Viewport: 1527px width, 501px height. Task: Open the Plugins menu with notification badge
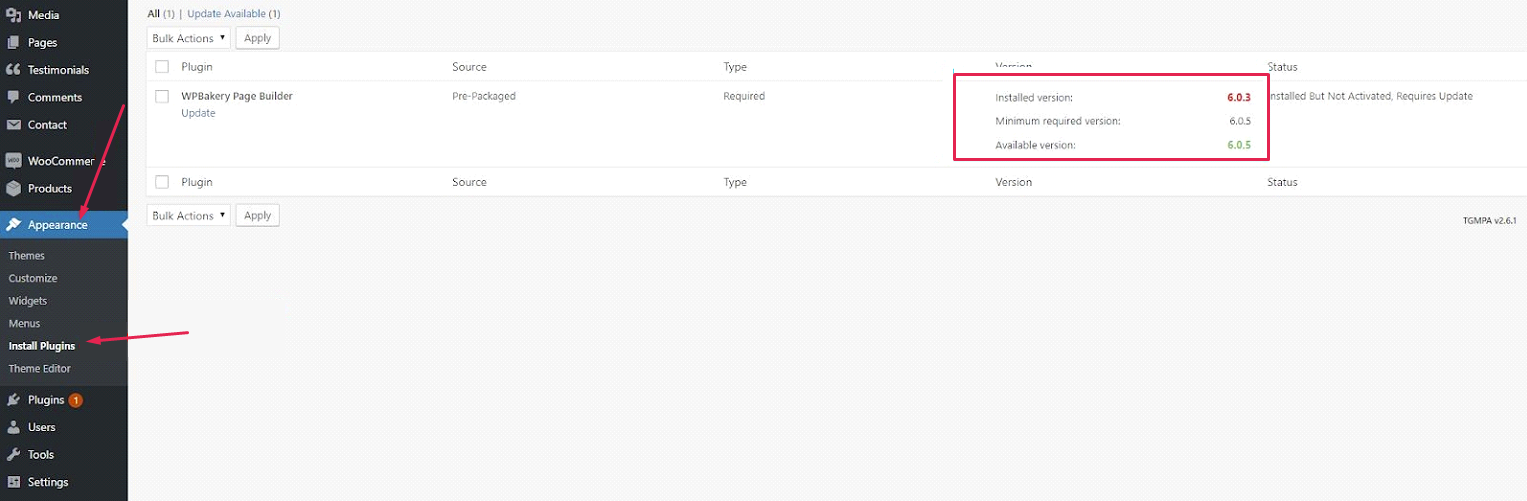coord(46,400)
